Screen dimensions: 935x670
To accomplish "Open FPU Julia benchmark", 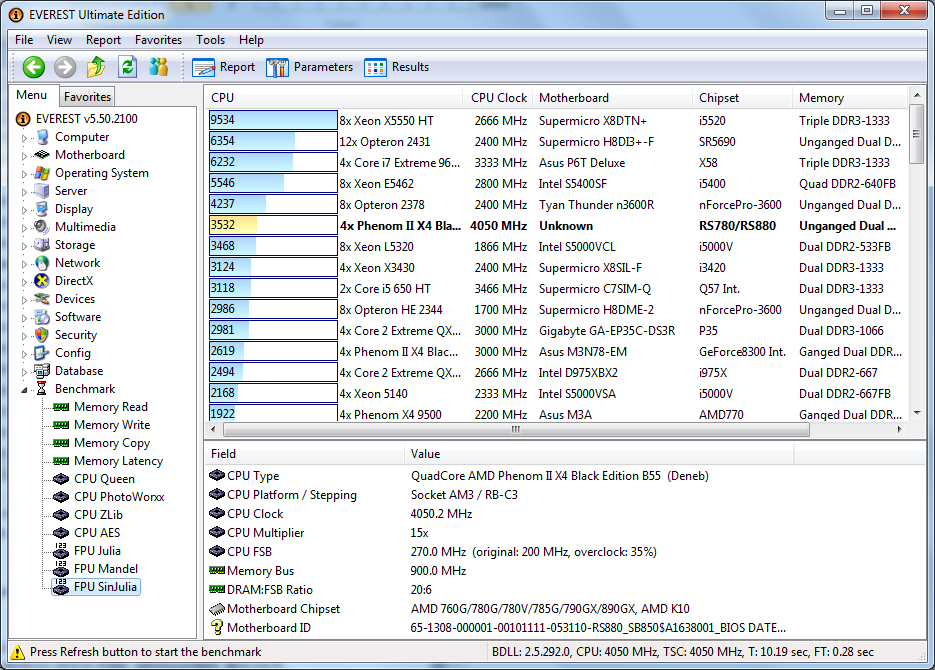I will pyautogui.click(x=97, y=551).
